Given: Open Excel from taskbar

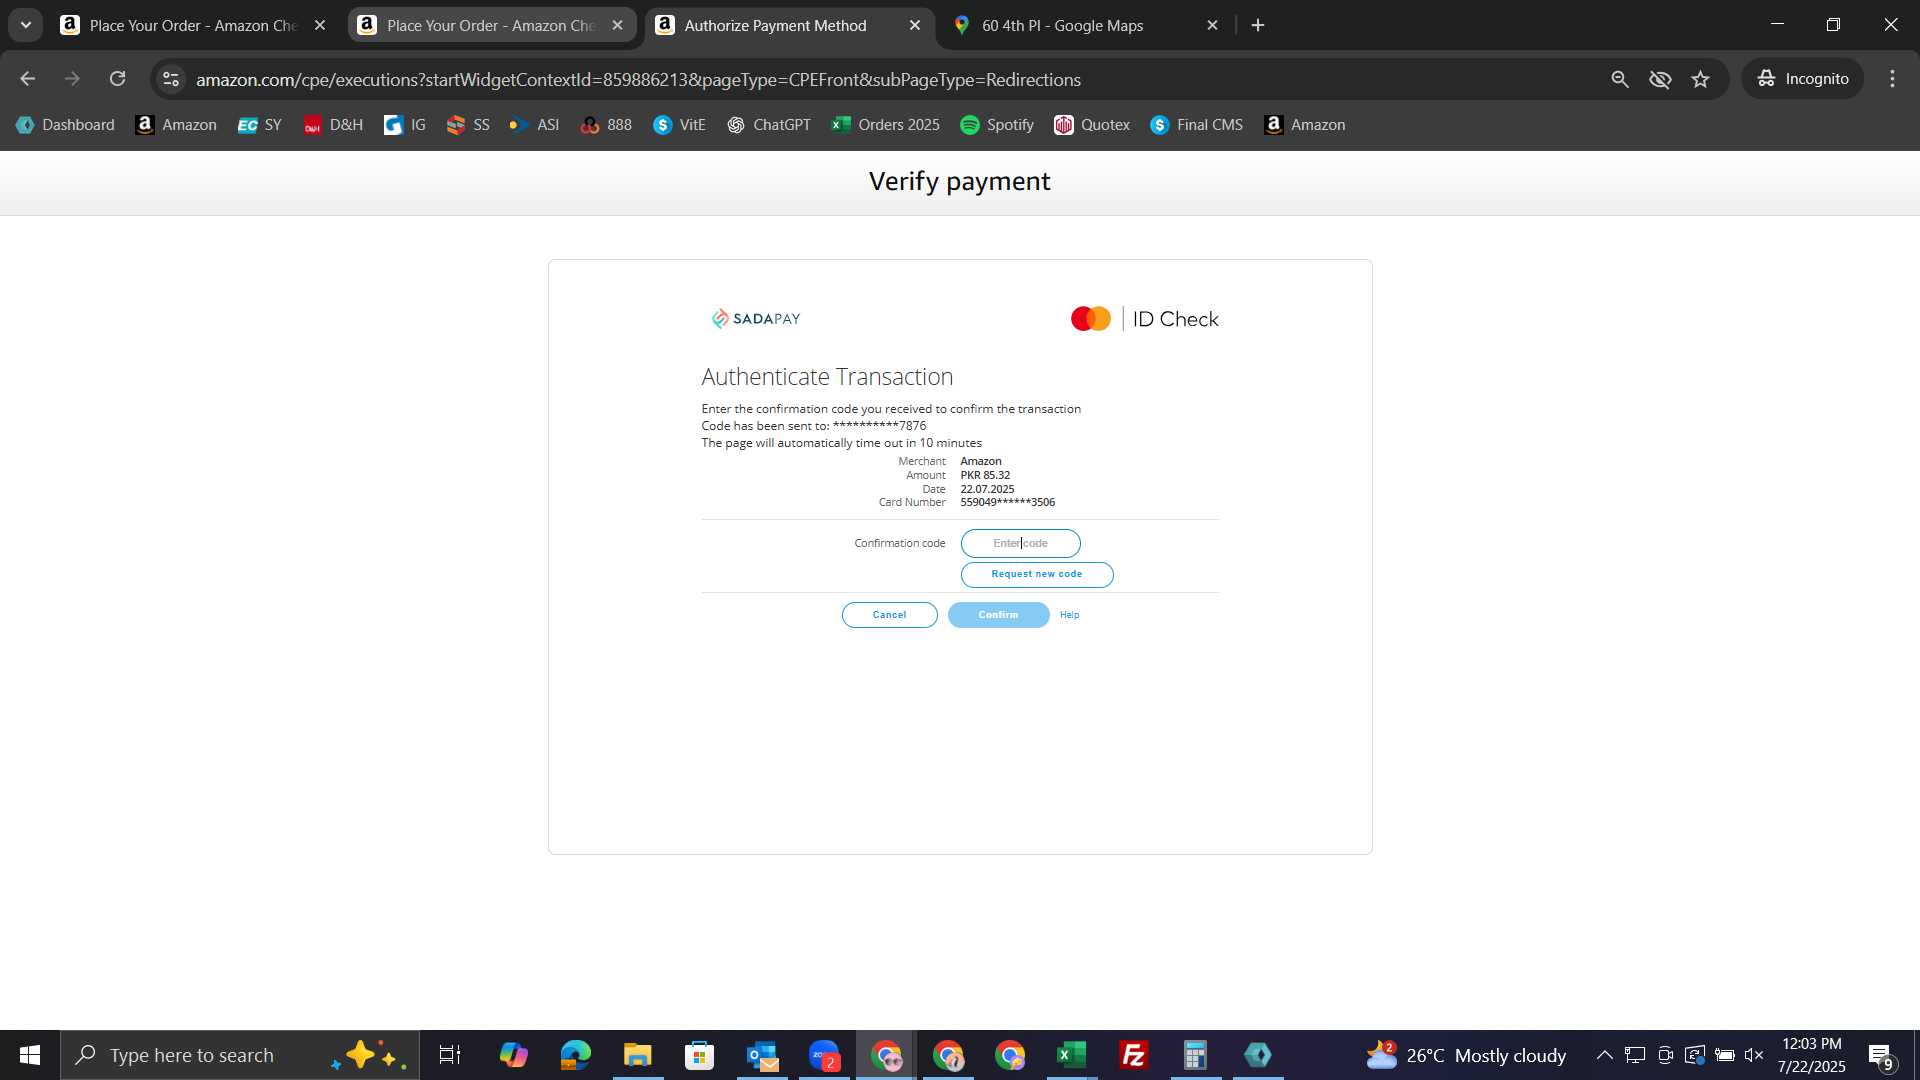Looking at the screenshot, I should [1071, 1055].
